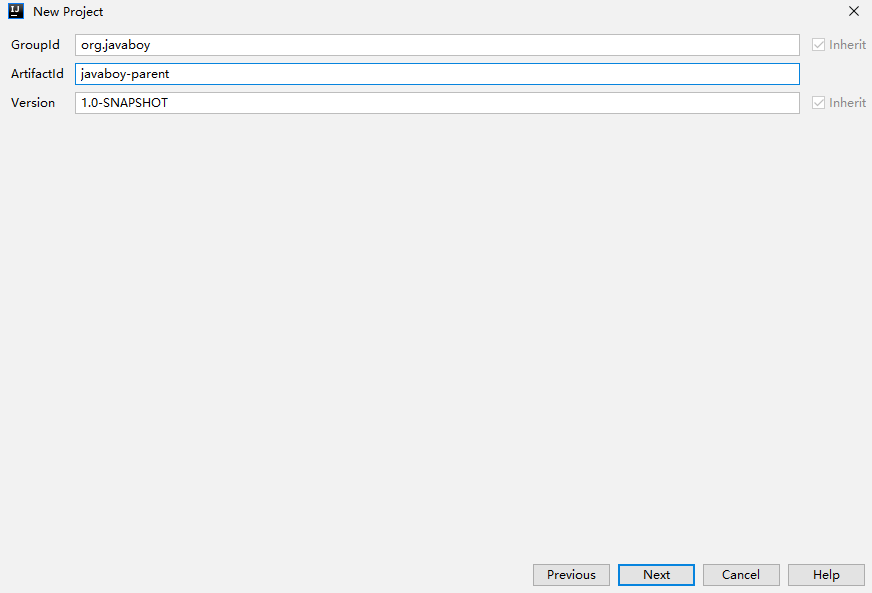Proceed with the Next button
This screenshot has width=872, height=593.
click(656, 575)
